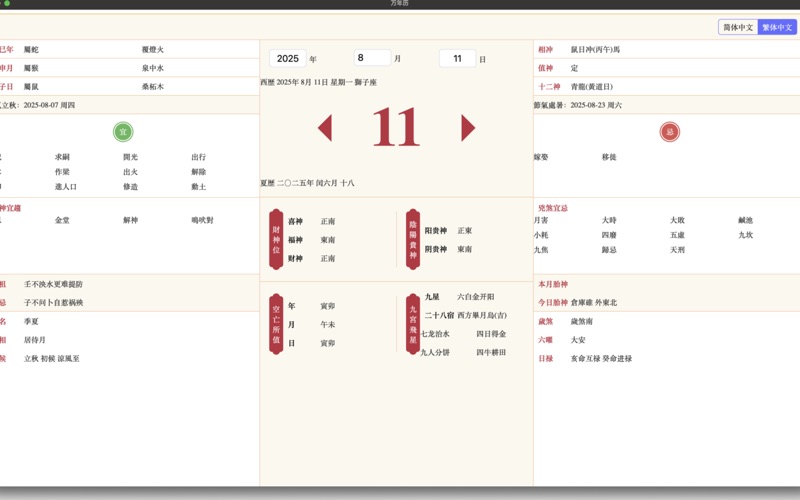Click the 屬鼠 zodiac text
800x500 pixels.
tap(31, 87)
